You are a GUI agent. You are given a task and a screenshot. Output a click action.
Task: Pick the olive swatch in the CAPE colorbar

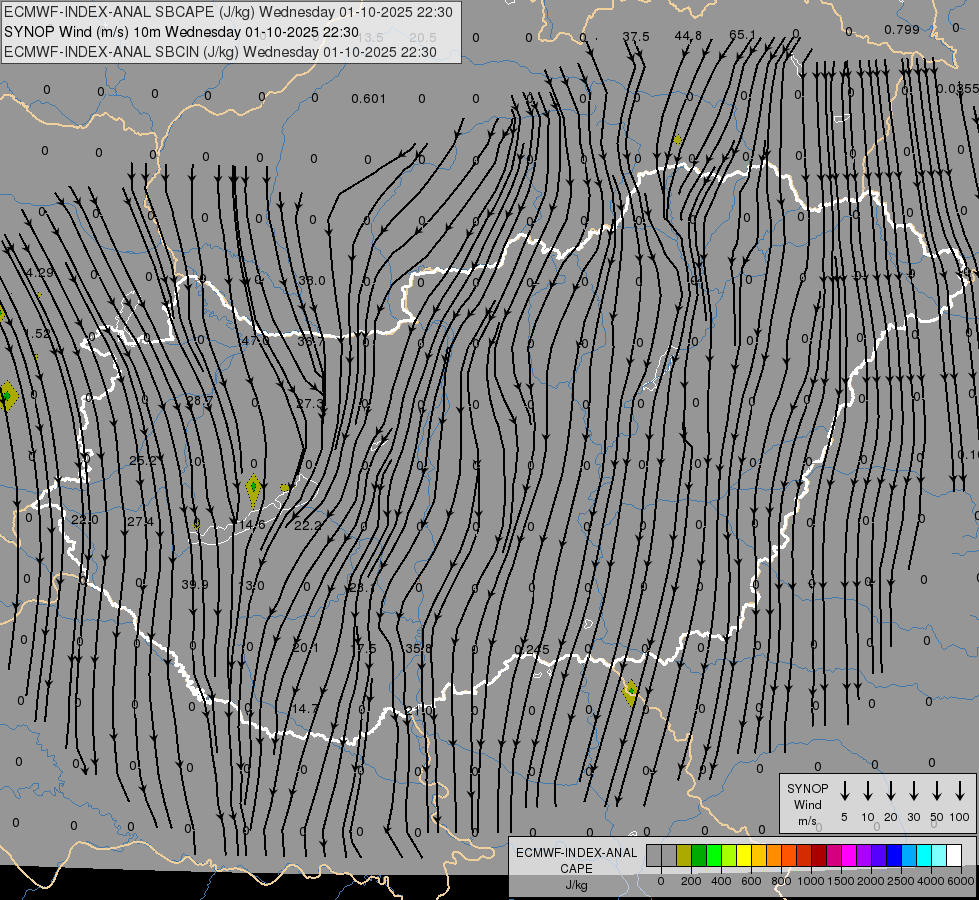pyautogui.click(x=684, y=855)
